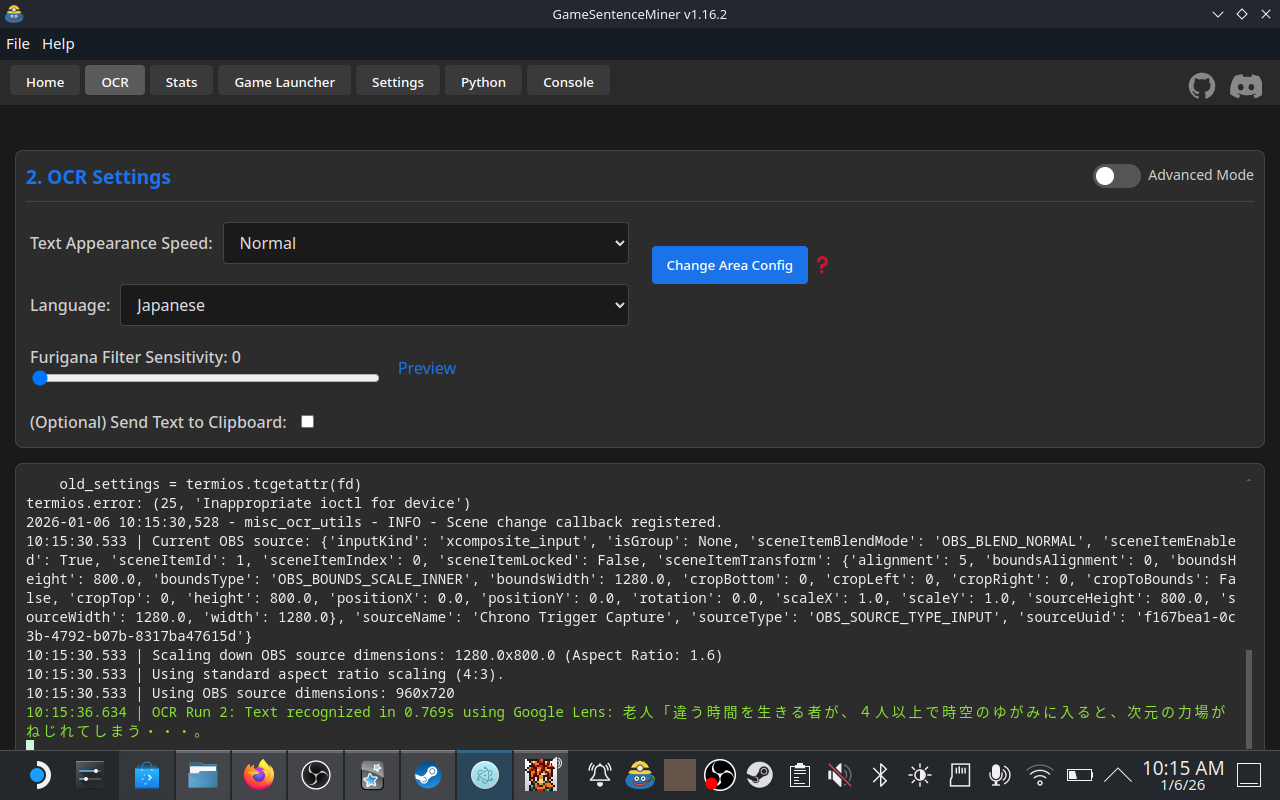This screenshot has width=1280, height=800.
Task: Open notifications via the bell icon
Action: (598, 775)
